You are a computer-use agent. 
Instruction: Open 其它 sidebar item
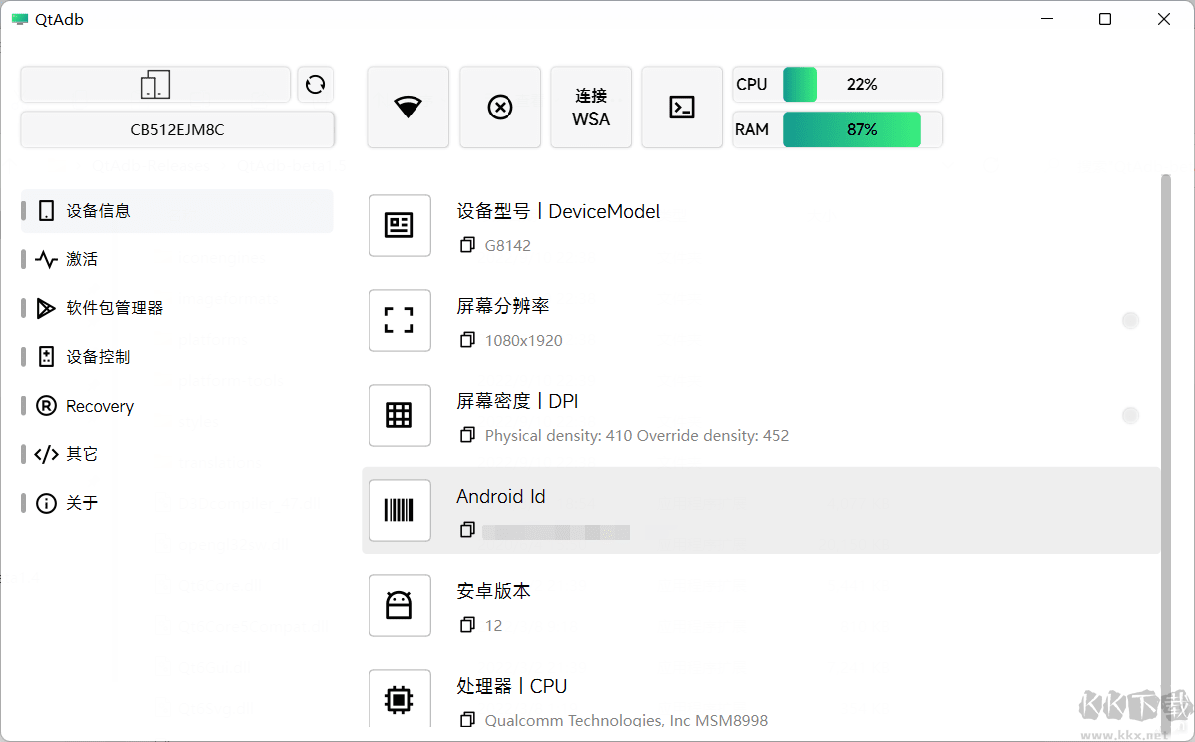(177, 454)
